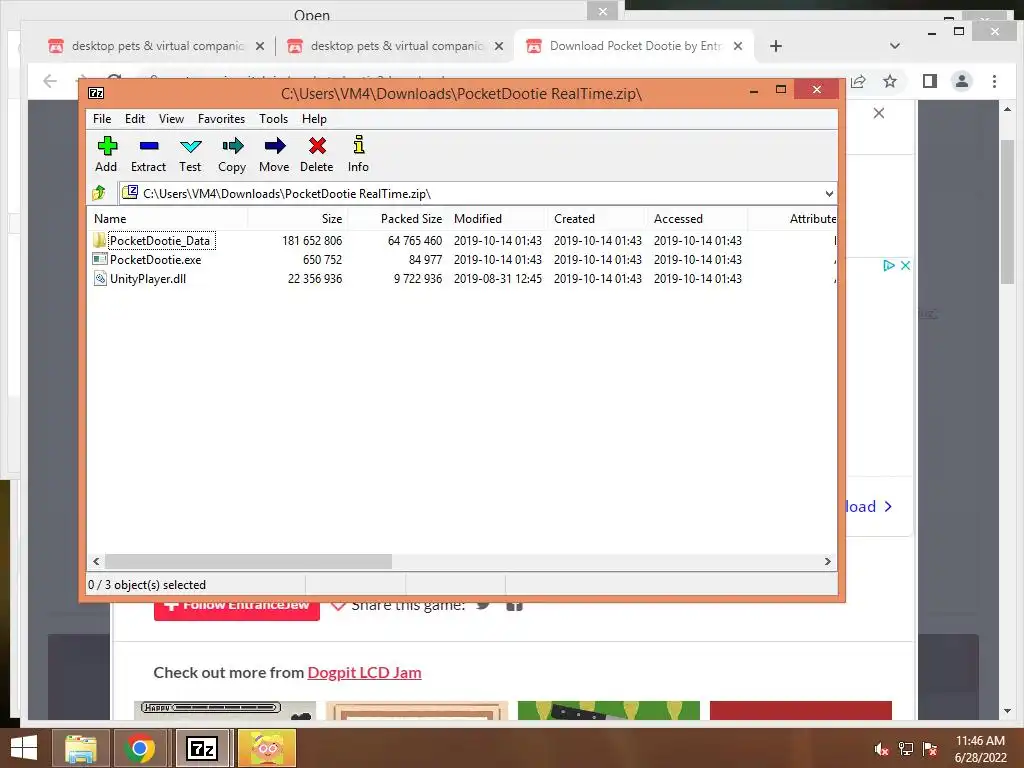Click the 7z logo in title bar
The image size is (1024, 768).
click(x=96, y=93)
